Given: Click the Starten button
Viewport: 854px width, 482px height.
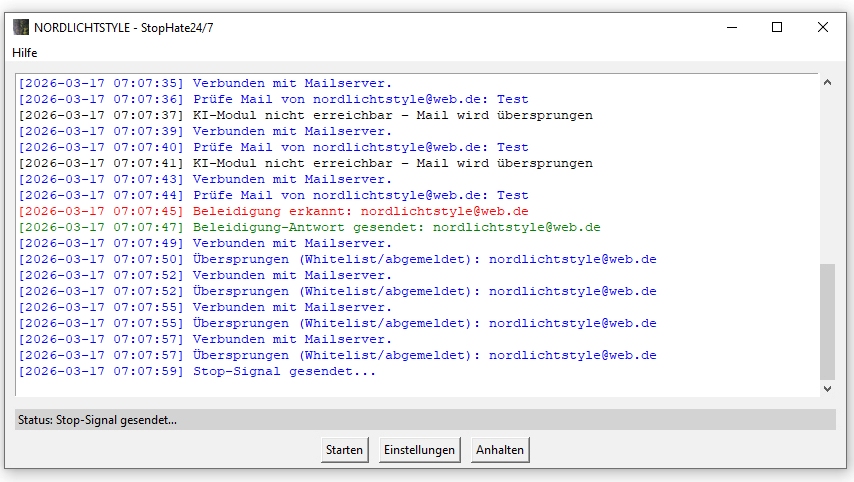Looking at the screenshot, I should point(344,450).
